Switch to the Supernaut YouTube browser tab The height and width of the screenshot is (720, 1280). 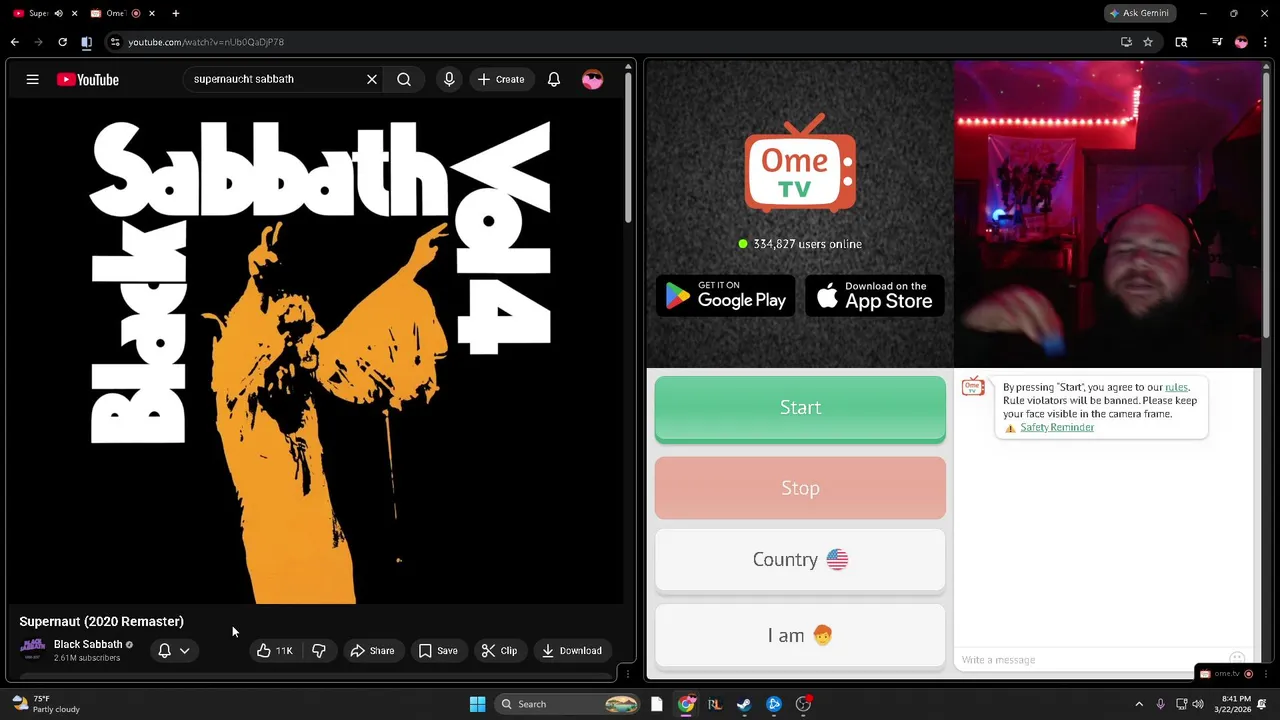[x=38, y=13]
